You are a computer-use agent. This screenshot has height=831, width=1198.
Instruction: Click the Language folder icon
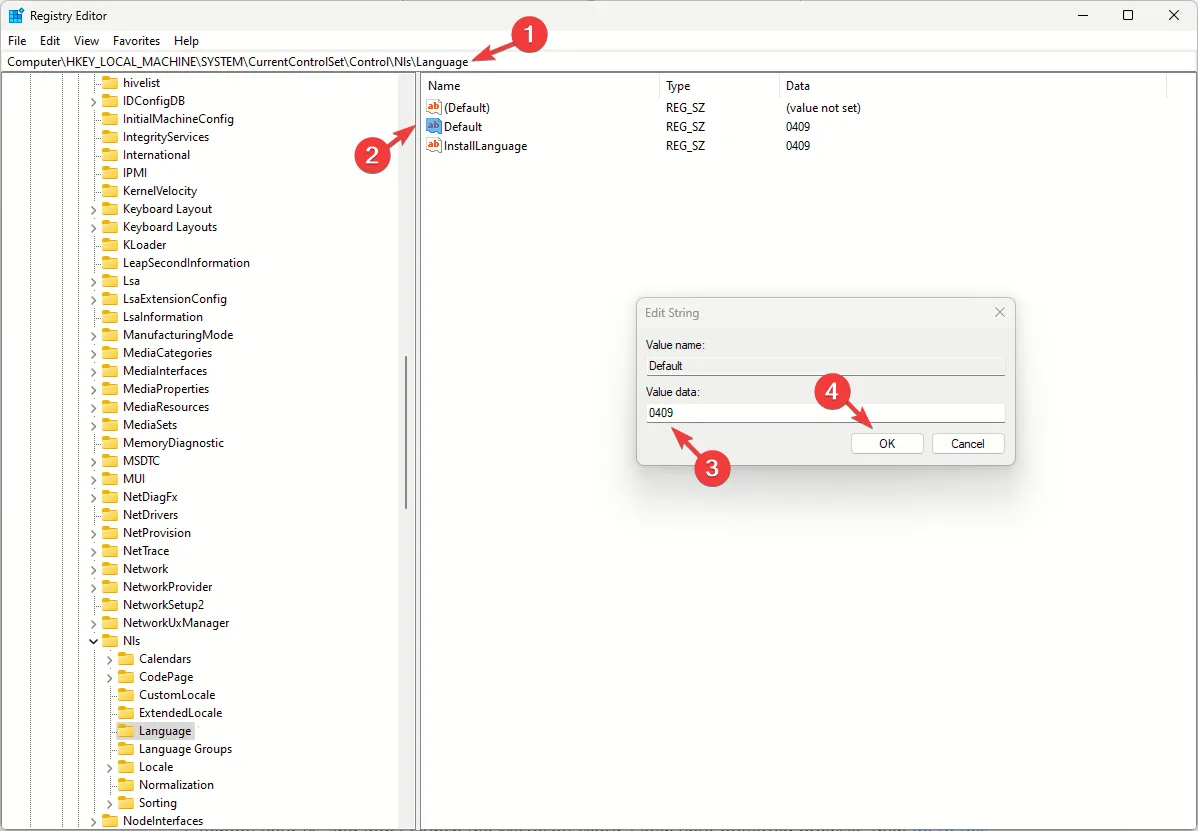(126, 731)
